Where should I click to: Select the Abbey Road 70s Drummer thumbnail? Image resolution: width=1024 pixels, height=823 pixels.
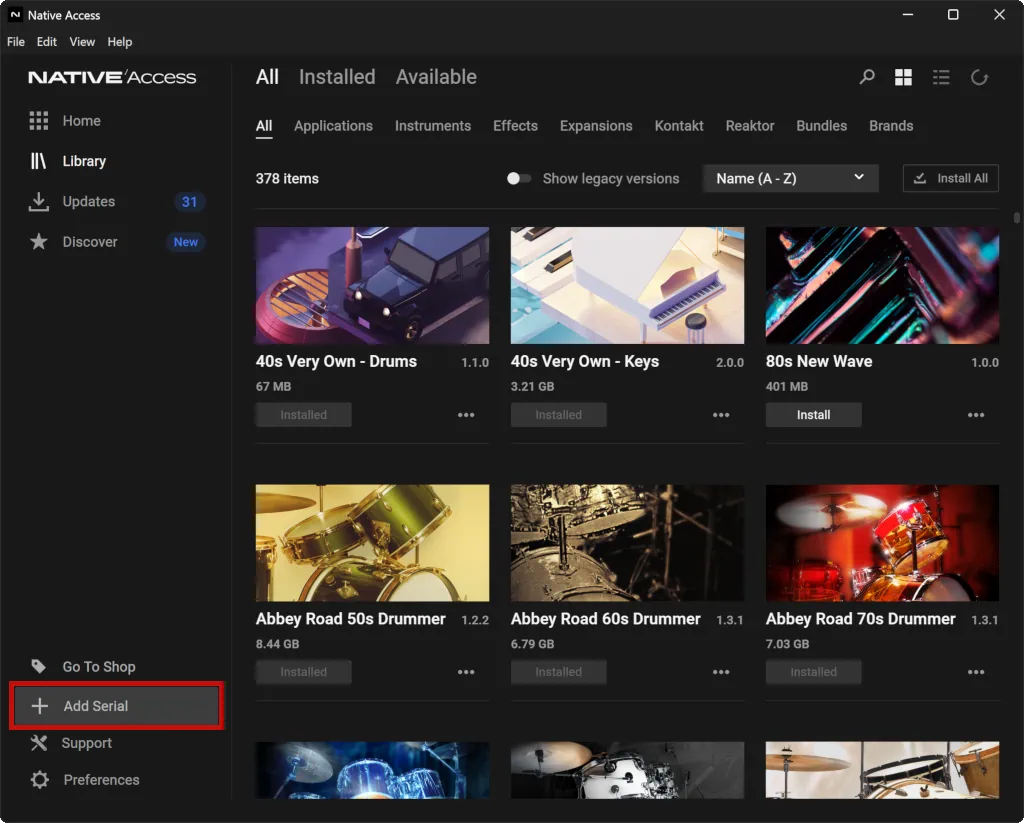point(882,543)
